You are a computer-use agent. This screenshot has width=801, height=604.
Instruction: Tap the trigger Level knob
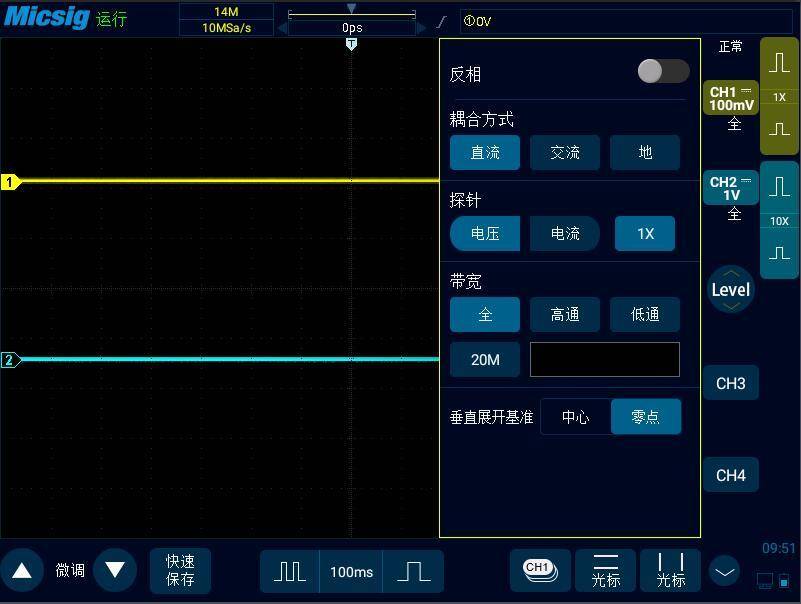pyautogui.click(x=731, y=290)
